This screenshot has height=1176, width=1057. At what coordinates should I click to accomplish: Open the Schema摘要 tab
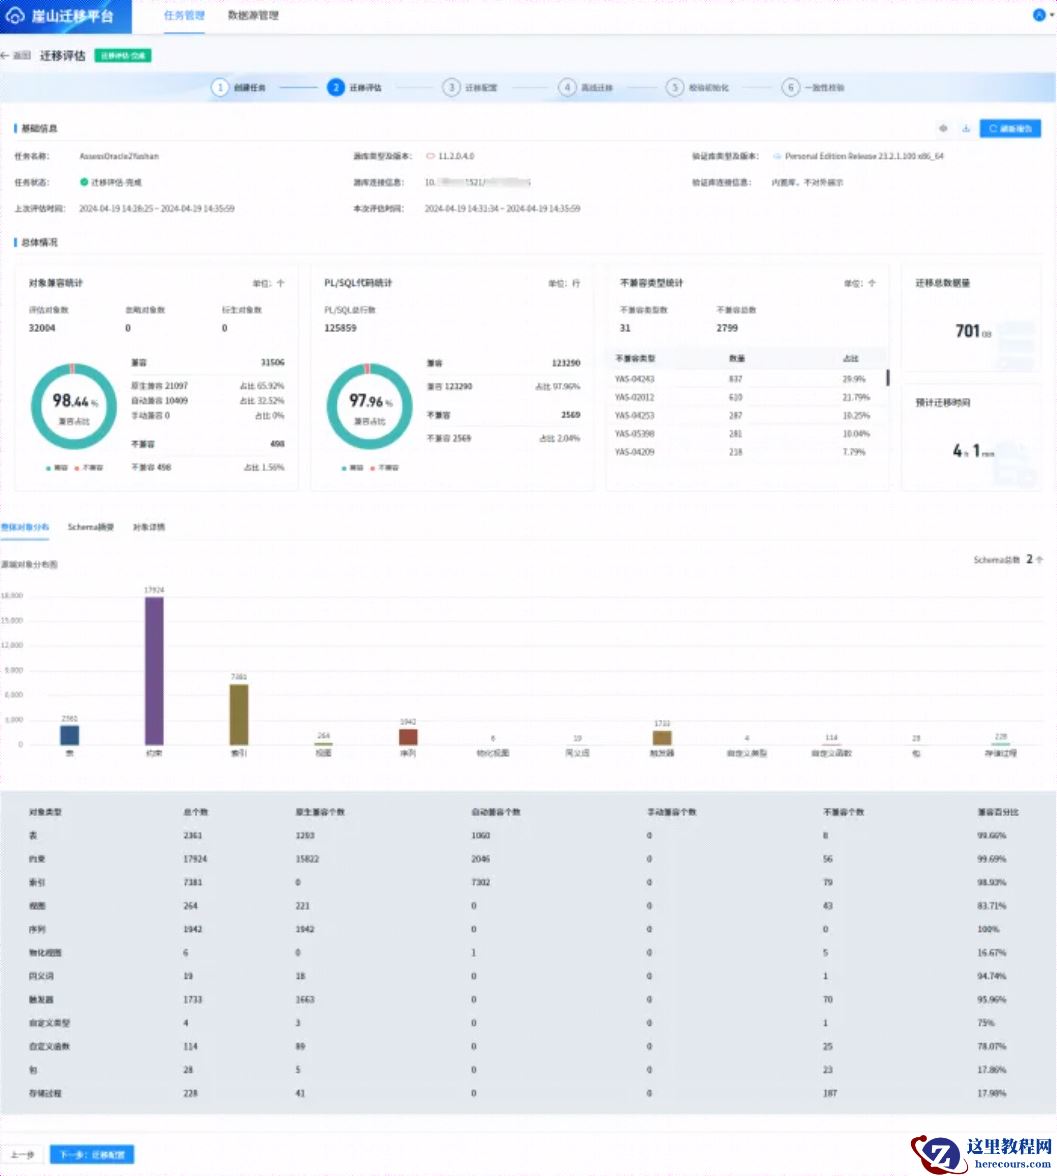(x=91, y=526)
